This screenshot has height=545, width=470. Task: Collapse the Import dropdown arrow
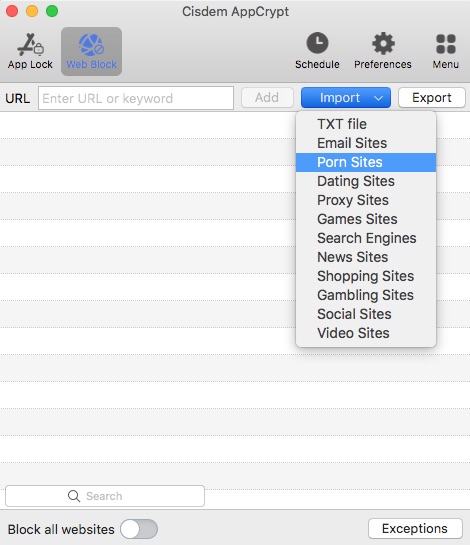click(x=378, y=98)
